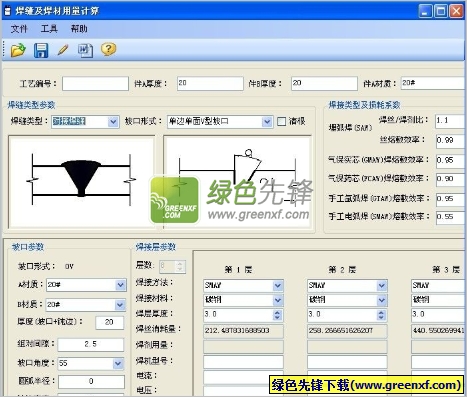
Task: Click the 组对间隙 field showing 2.5
Action: click(x=91, y=345)
